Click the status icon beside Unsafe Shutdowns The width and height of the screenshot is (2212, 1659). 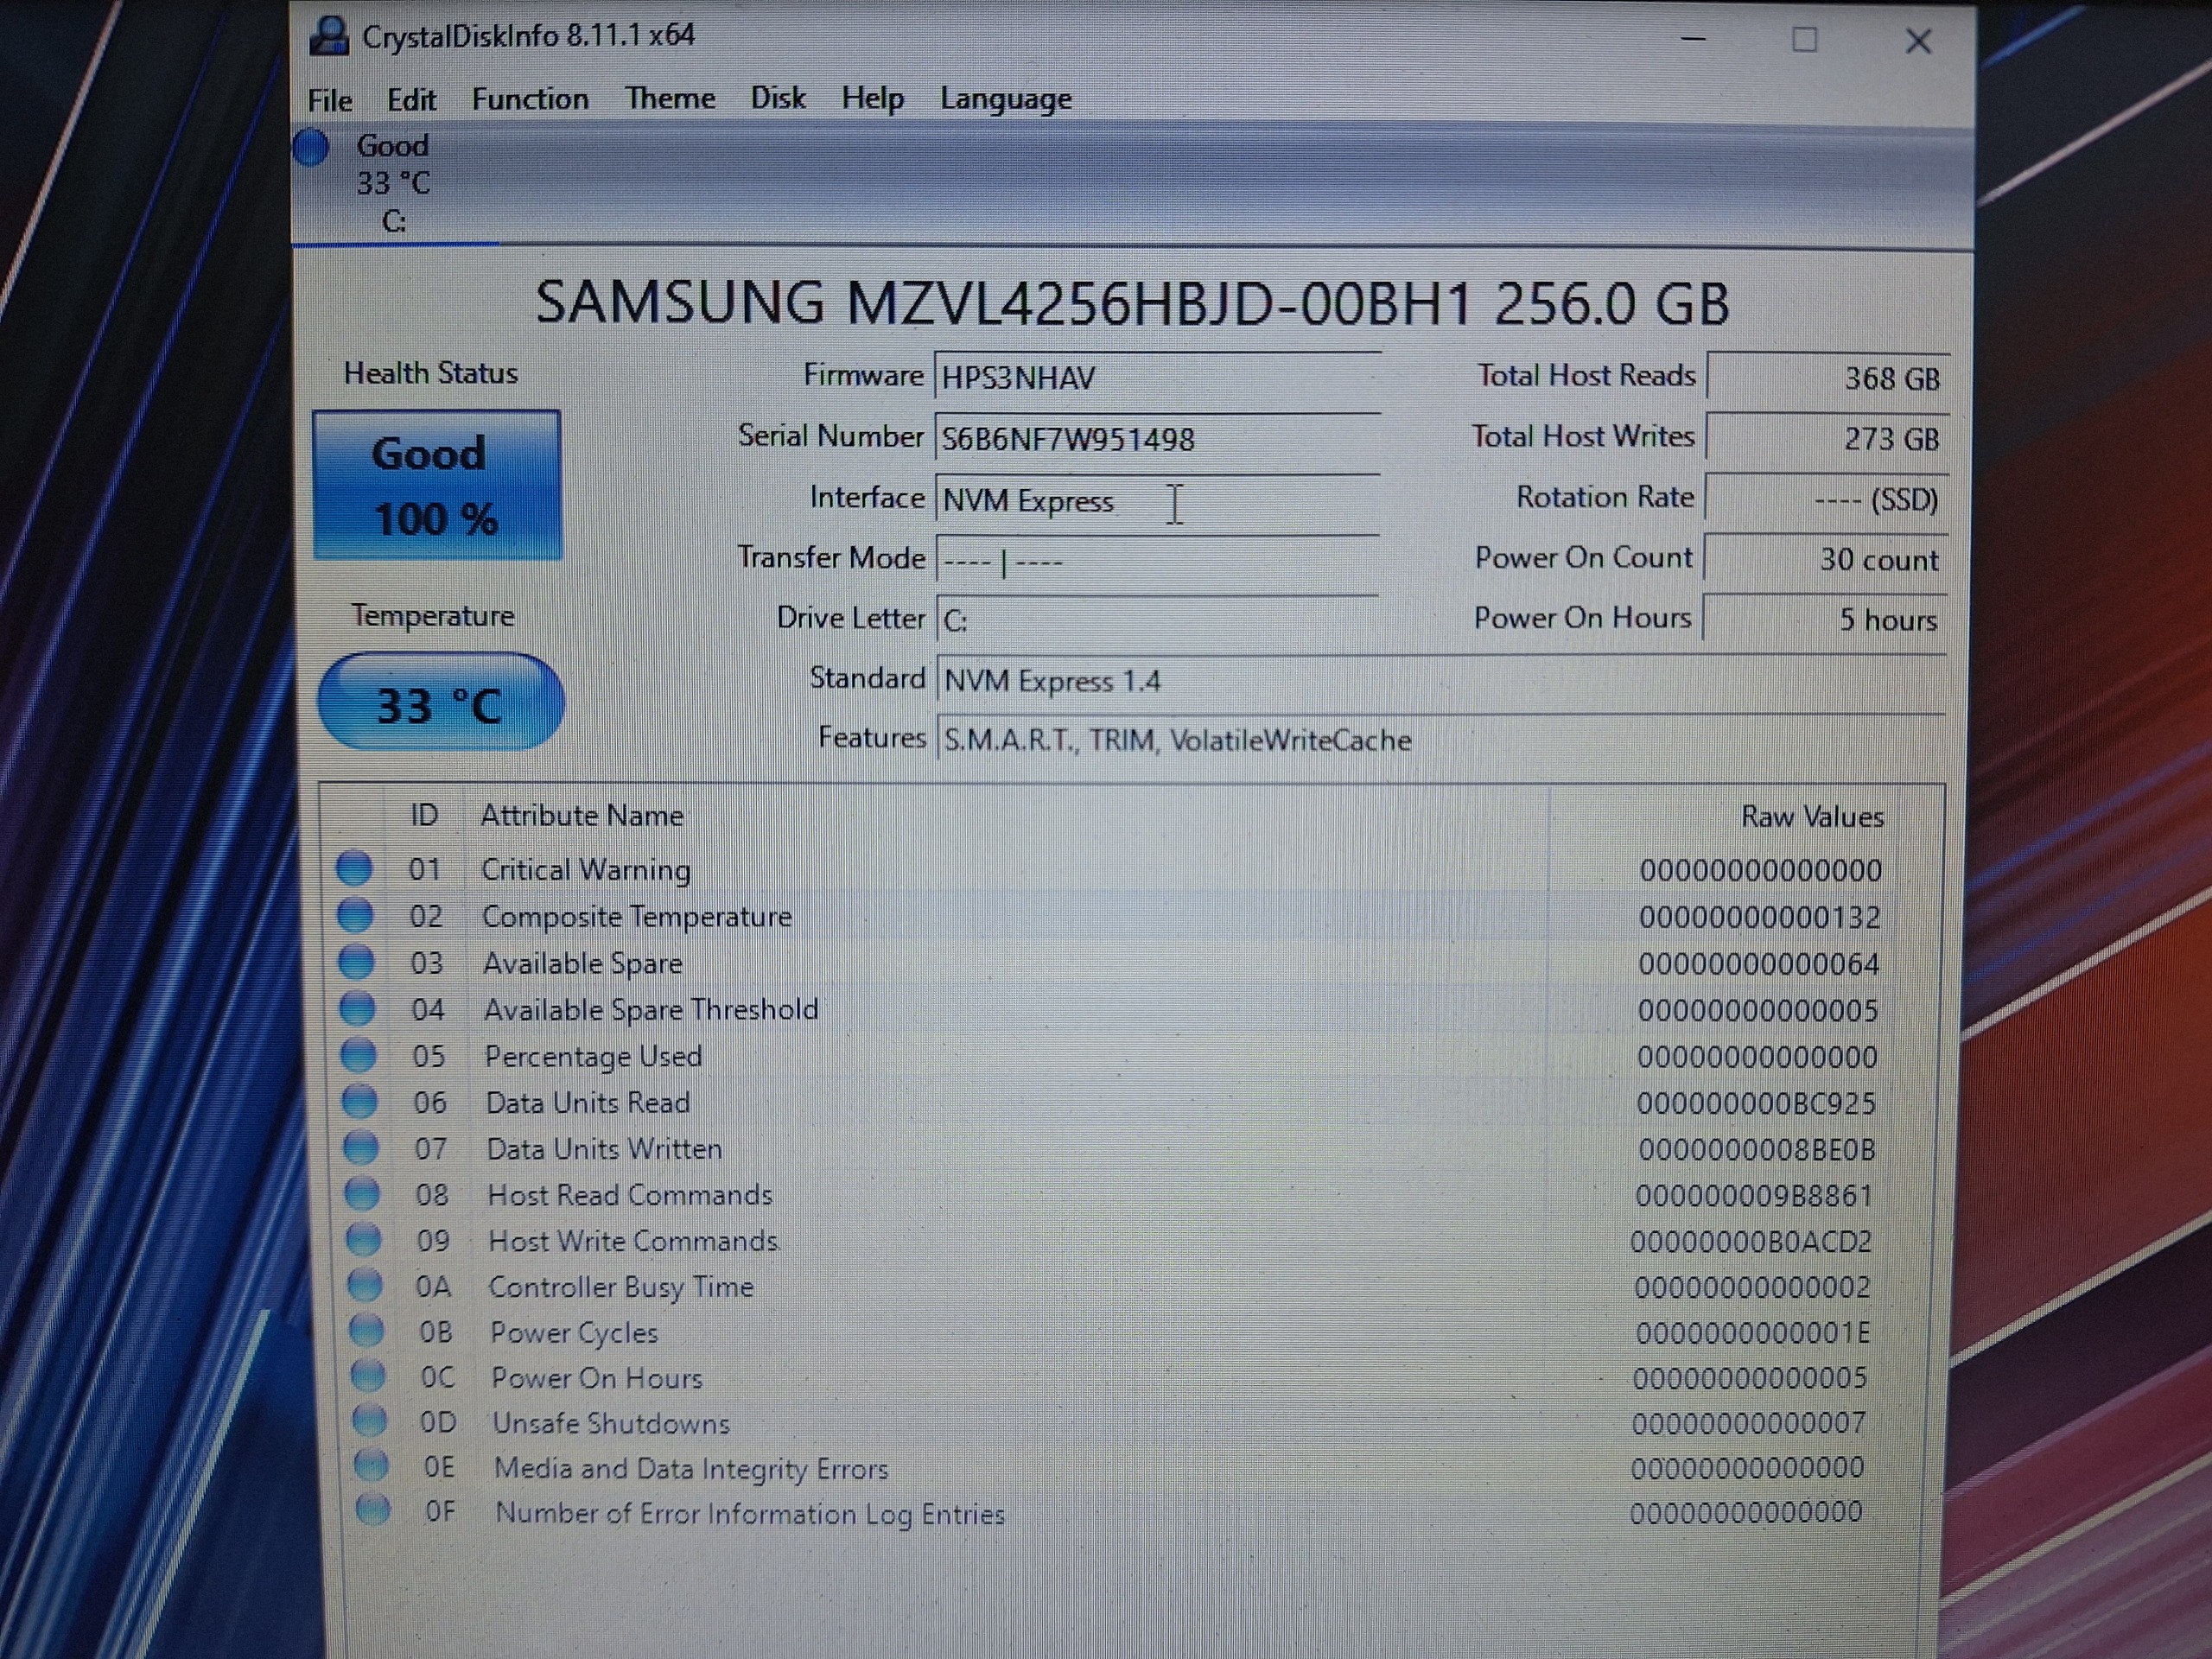[x=369, y=1421]
